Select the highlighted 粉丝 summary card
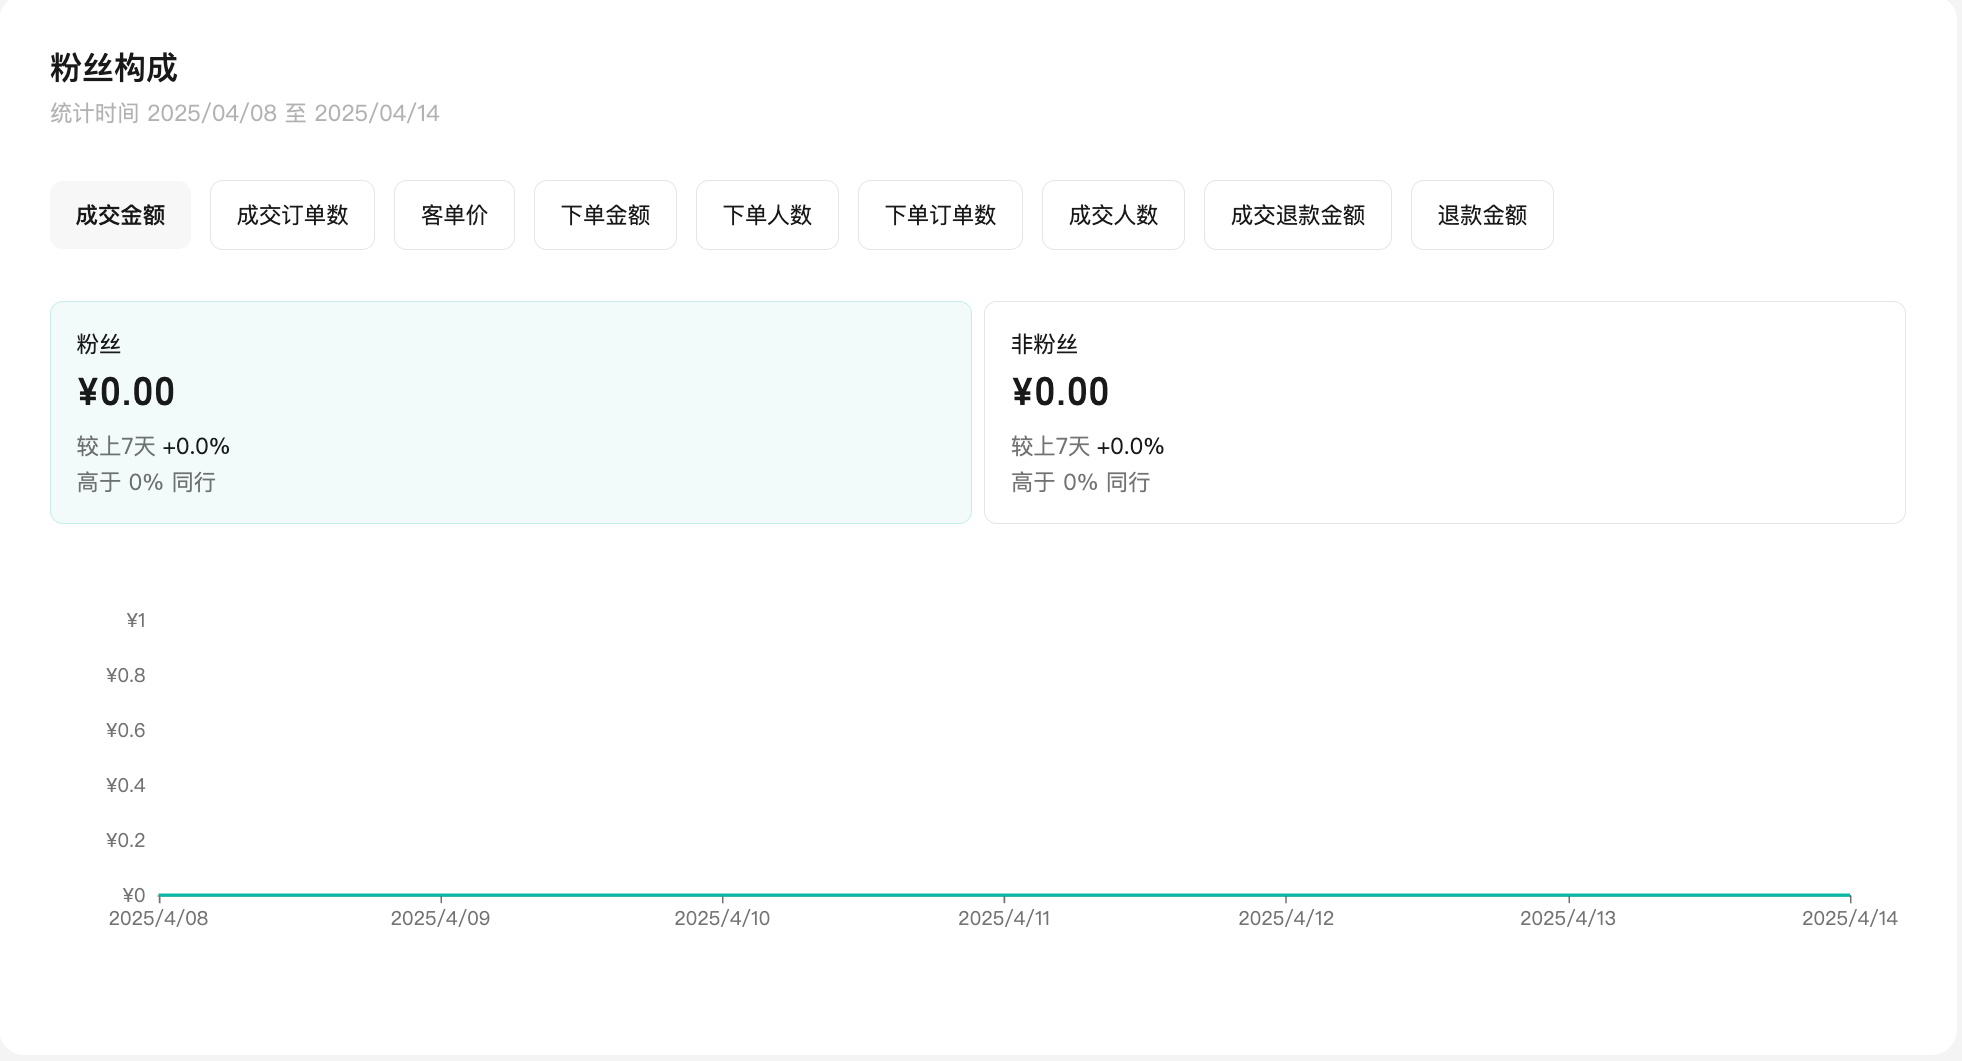The width and height of the screenshot is (1962, 1061). (x=510, y=412)
